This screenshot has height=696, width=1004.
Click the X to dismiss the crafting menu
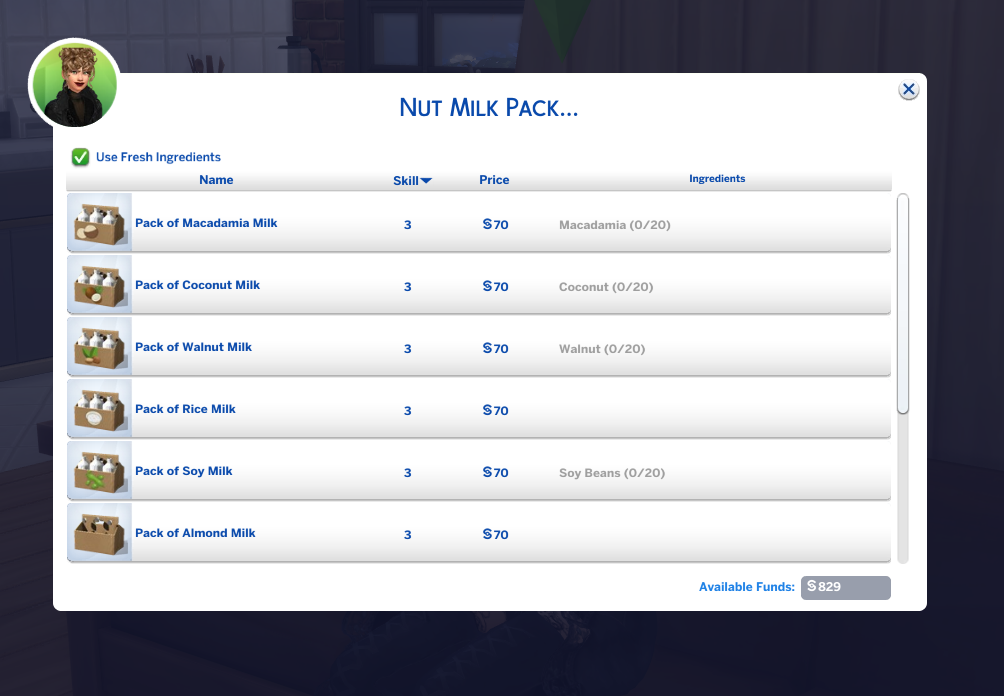[908, 88]
